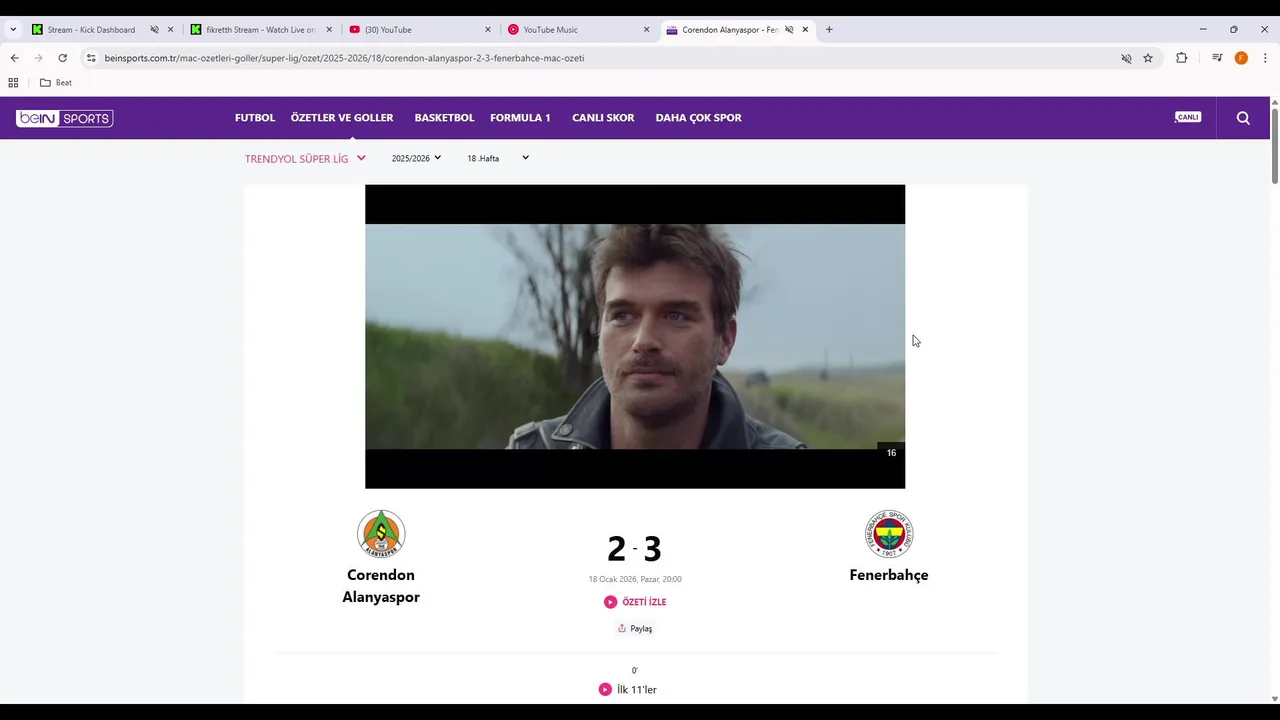Reload the page with refresh icon

62,58
